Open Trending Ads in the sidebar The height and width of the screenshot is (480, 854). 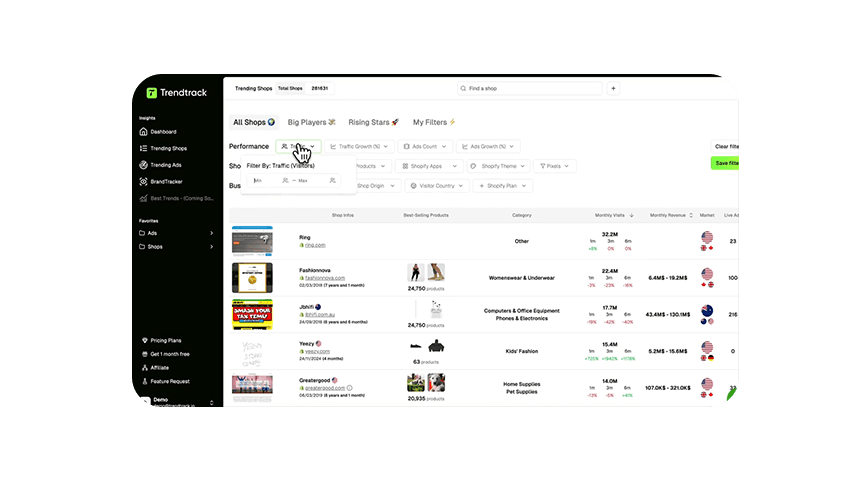[x=166, y=165]
